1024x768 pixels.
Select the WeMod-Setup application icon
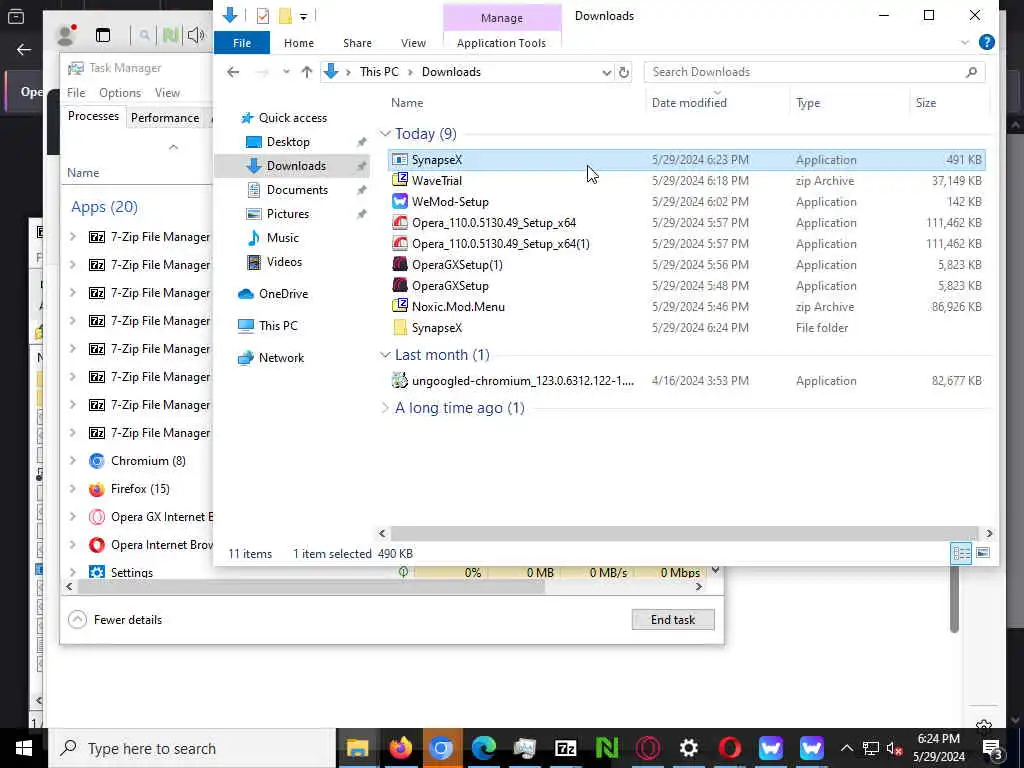400,202
